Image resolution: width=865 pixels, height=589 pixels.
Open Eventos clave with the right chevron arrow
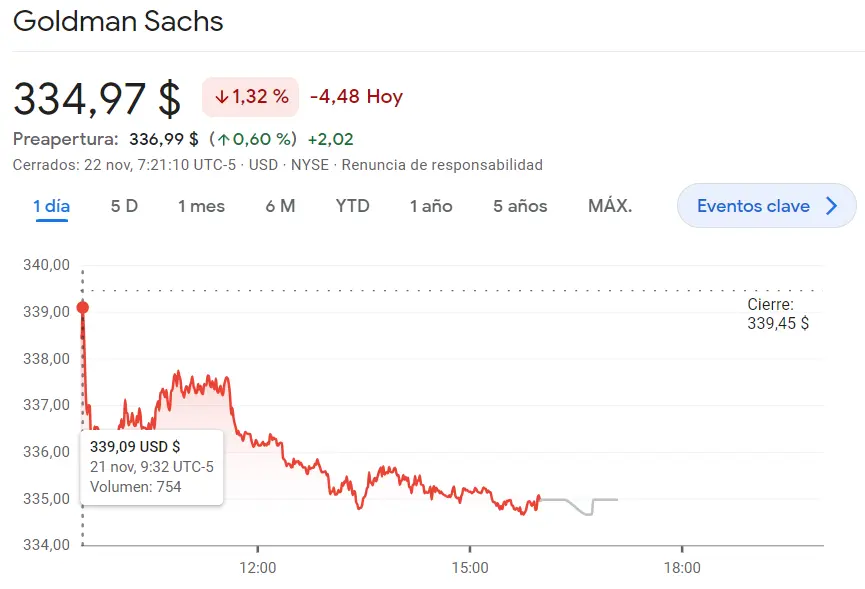click(831, 205)
